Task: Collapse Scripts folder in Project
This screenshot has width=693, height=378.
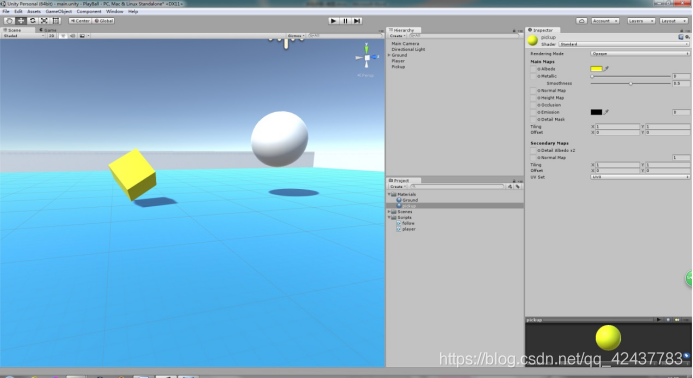Action: pos(389,218)
